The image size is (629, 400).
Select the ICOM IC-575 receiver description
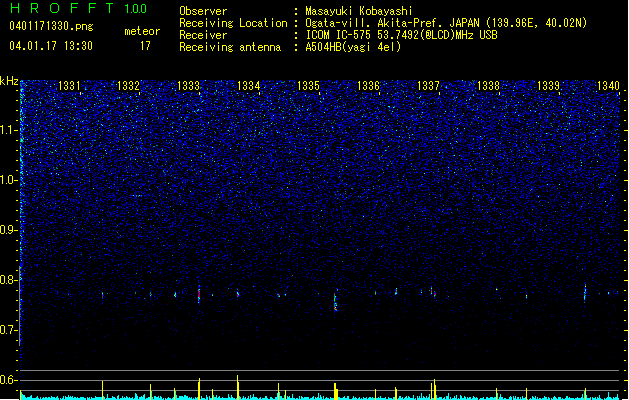(x=401, y=35)
